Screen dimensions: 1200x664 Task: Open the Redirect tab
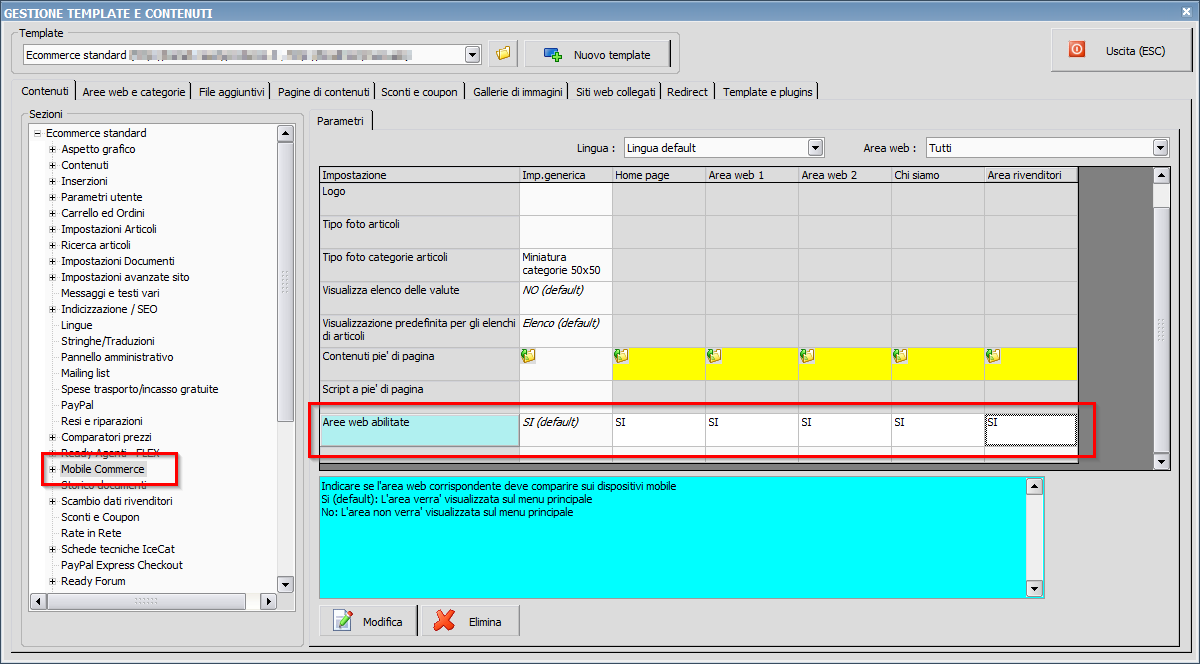[x=688, y=92]
